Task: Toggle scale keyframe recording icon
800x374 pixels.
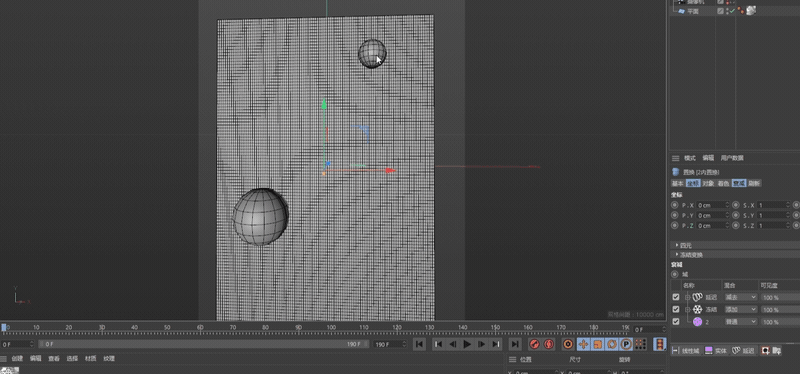Action: (x=598, y=344)
